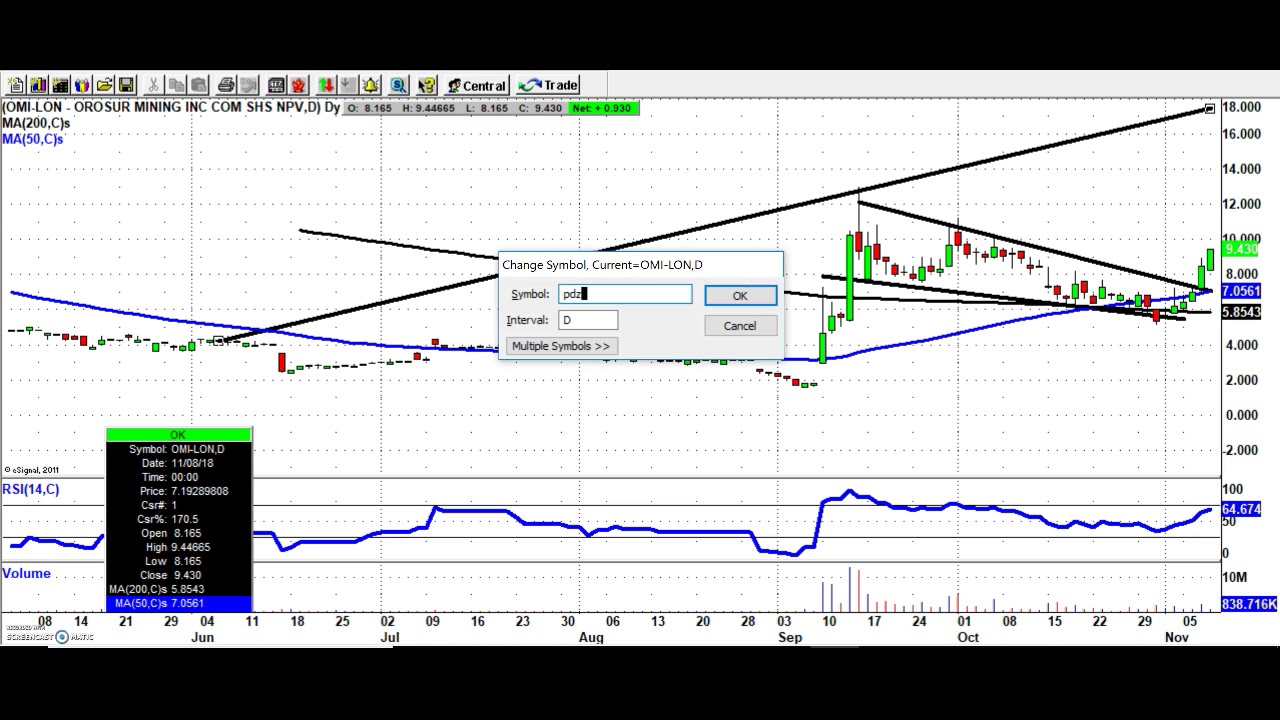Viewport: 1280px width, 720px height.
Task: Open symbol search magnifier icon
Action: click(x=398, y=85)
